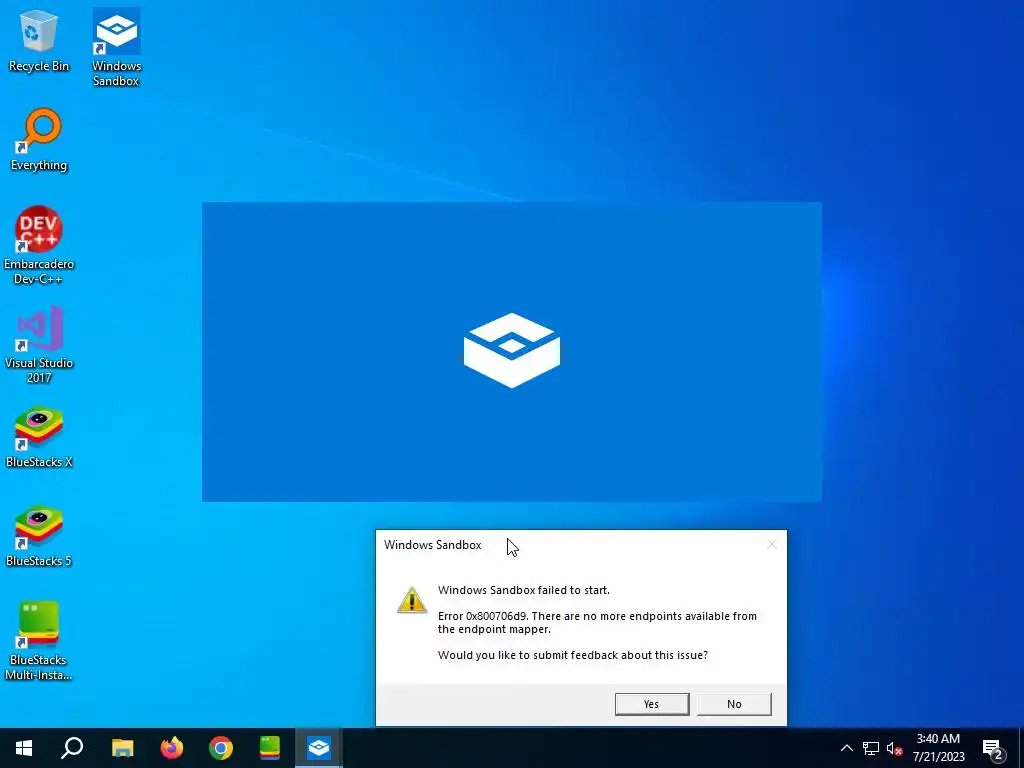
Task: Click the 'Would you like to submit feedback' text
Action: [573, 655]
